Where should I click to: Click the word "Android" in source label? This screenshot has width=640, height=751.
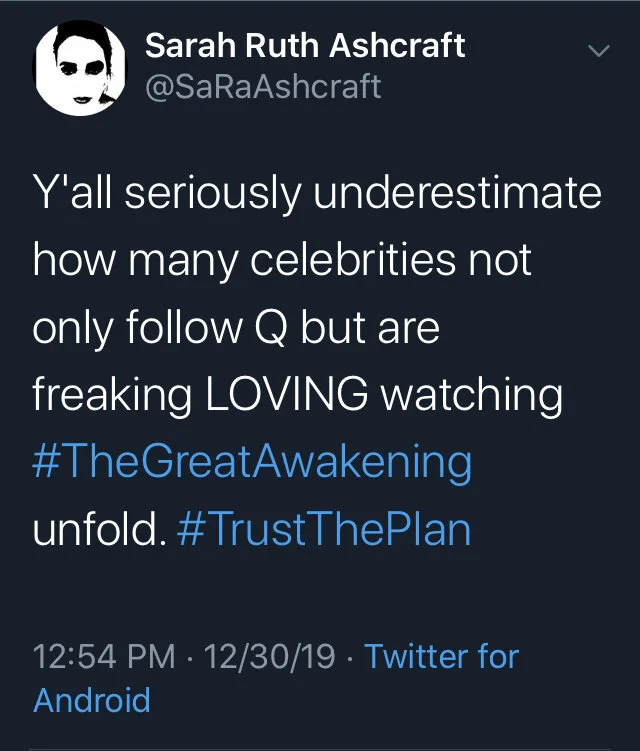pyautogui.click(x=92, y=699)
